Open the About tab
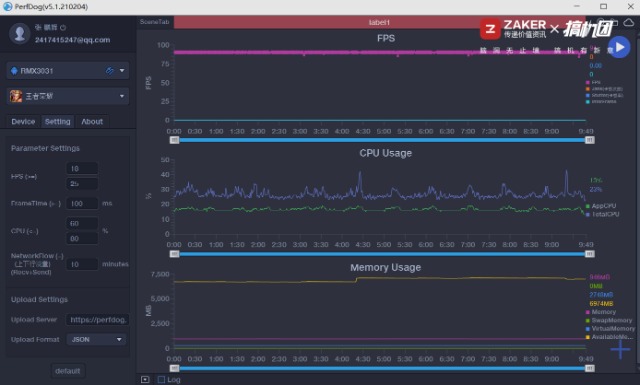This screenshot has width=640, height=385. pos(92,122)
